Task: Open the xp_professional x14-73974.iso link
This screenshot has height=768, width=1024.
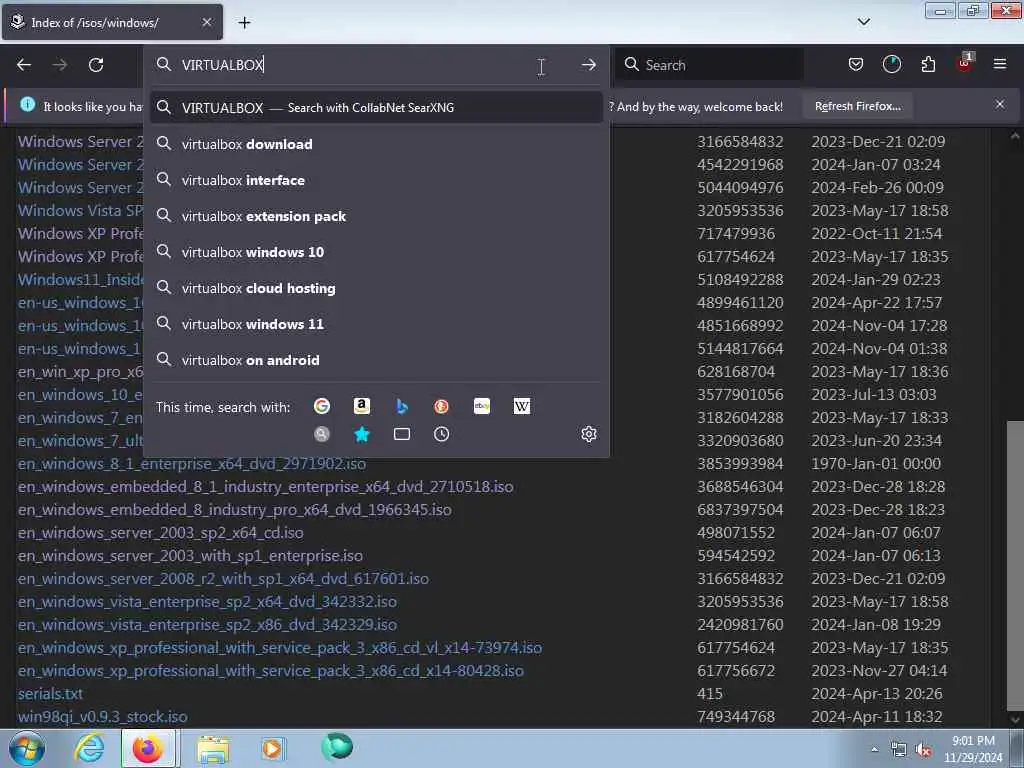Action: (280, 648)
